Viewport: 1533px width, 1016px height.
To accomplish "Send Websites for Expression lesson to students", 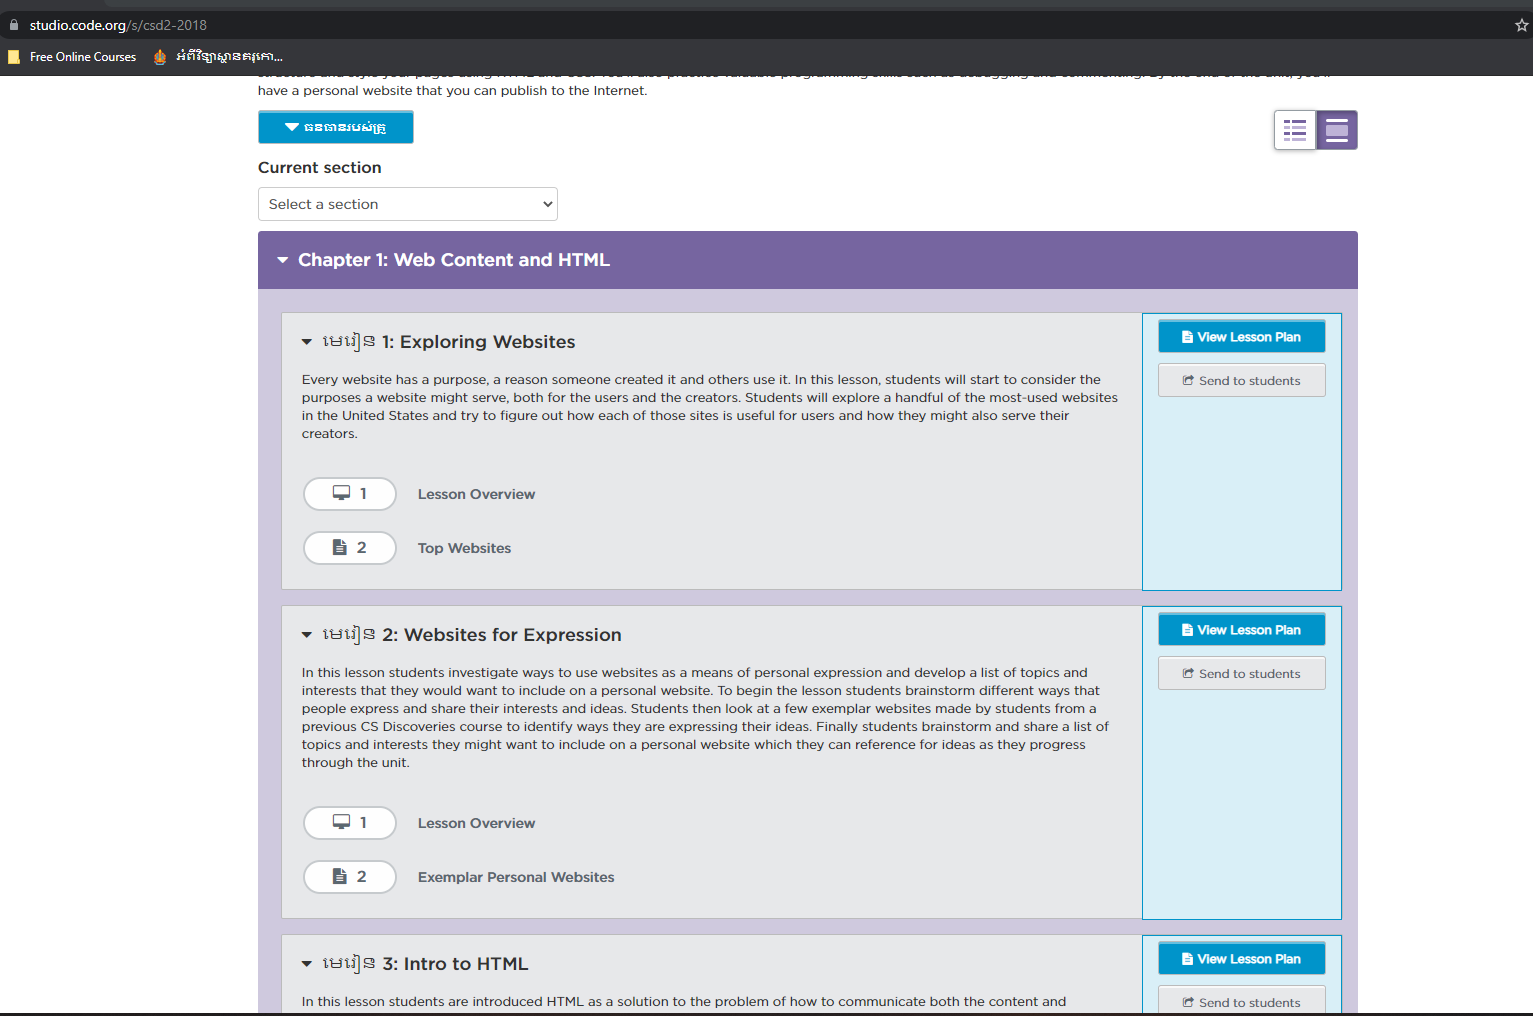I will pyautogui.click(x=1241, y=674).
